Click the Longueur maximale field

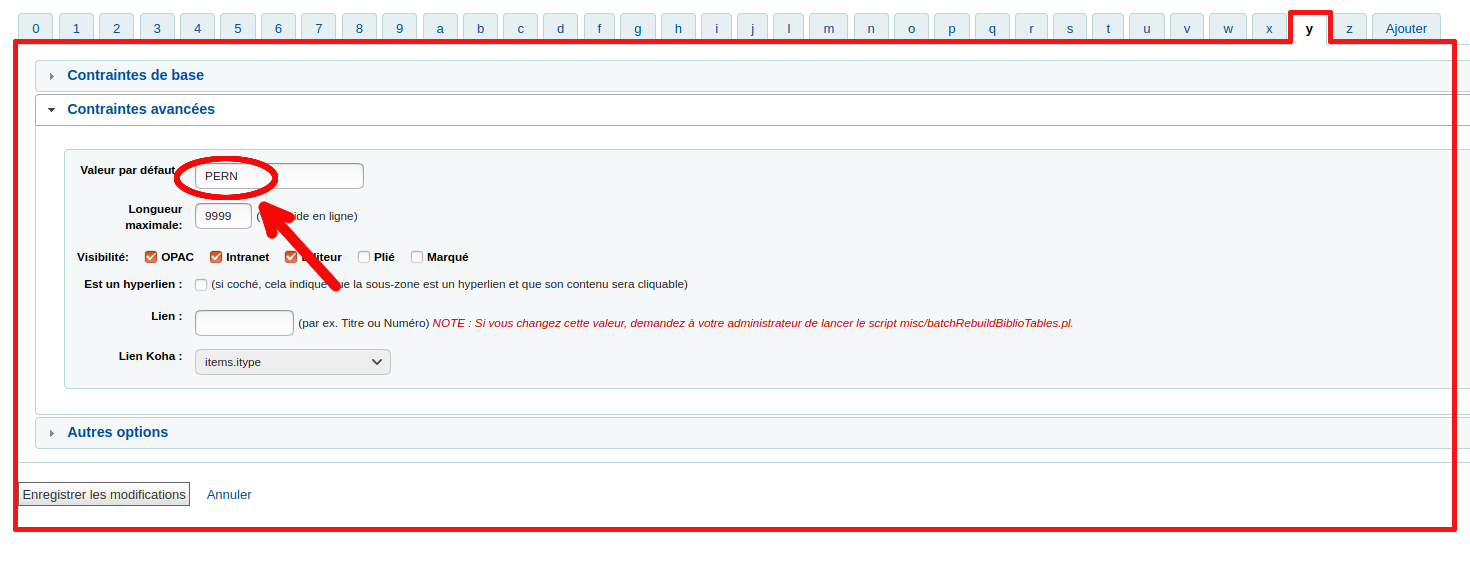(x=223, y=216)
